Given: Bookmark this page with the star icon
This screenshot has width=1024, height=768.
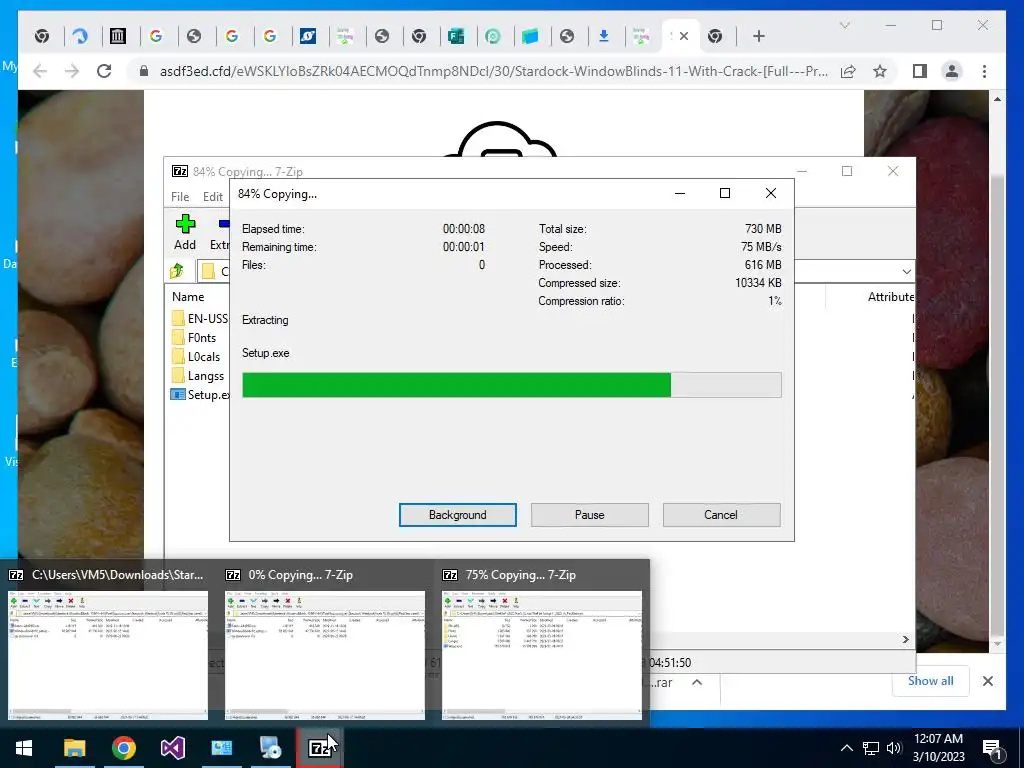Looking at the screenshot, I should tap(880, 71).
